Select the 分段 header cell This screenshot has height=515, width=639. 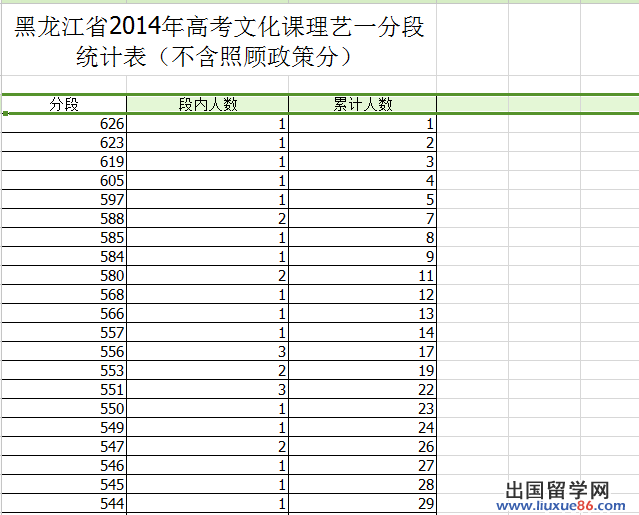tap(64, 104)
